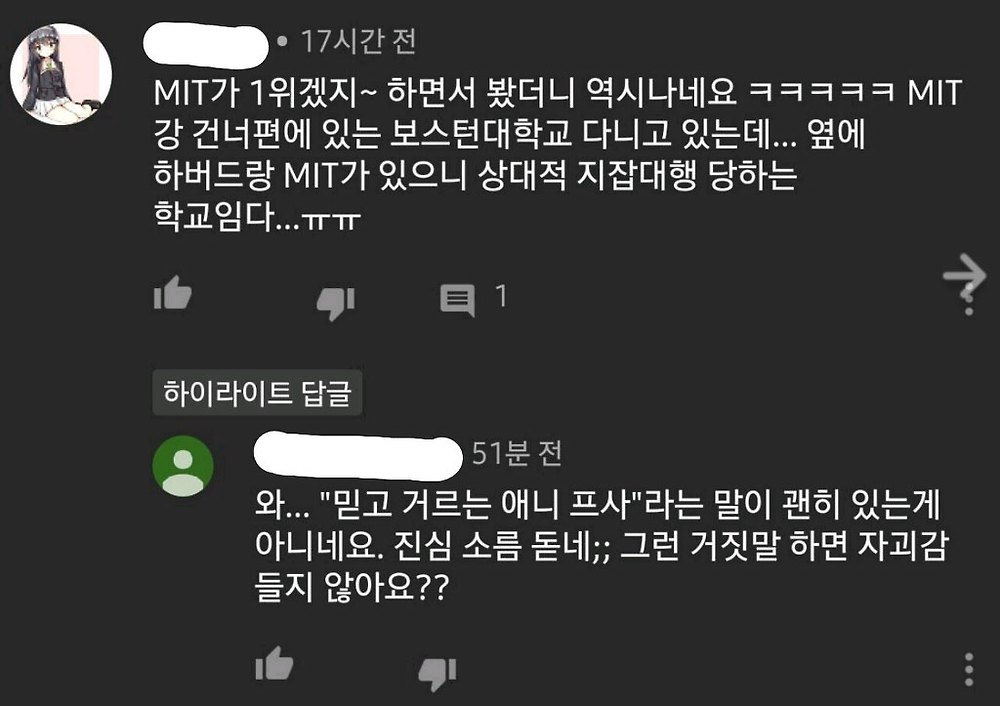Dislike the top MIT comment

point(335,302)
